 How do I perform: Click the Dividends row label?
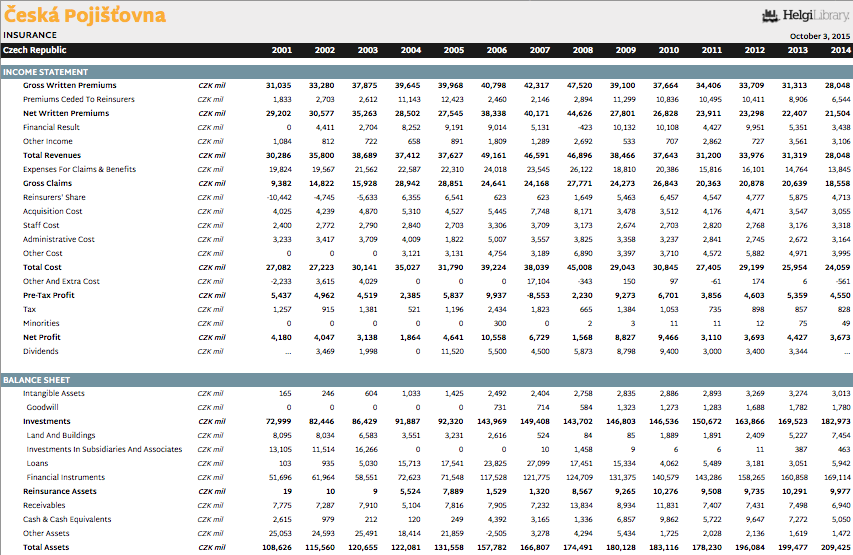pos(41,352)
